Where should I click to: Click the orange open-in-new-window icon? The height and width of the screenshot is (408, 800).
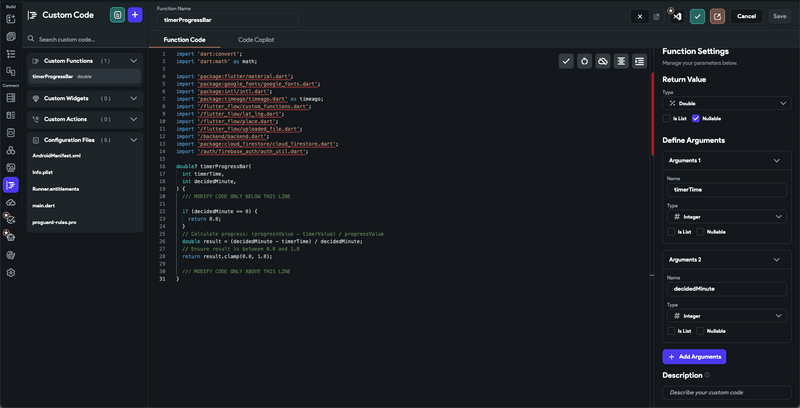[x=717, y=16]
